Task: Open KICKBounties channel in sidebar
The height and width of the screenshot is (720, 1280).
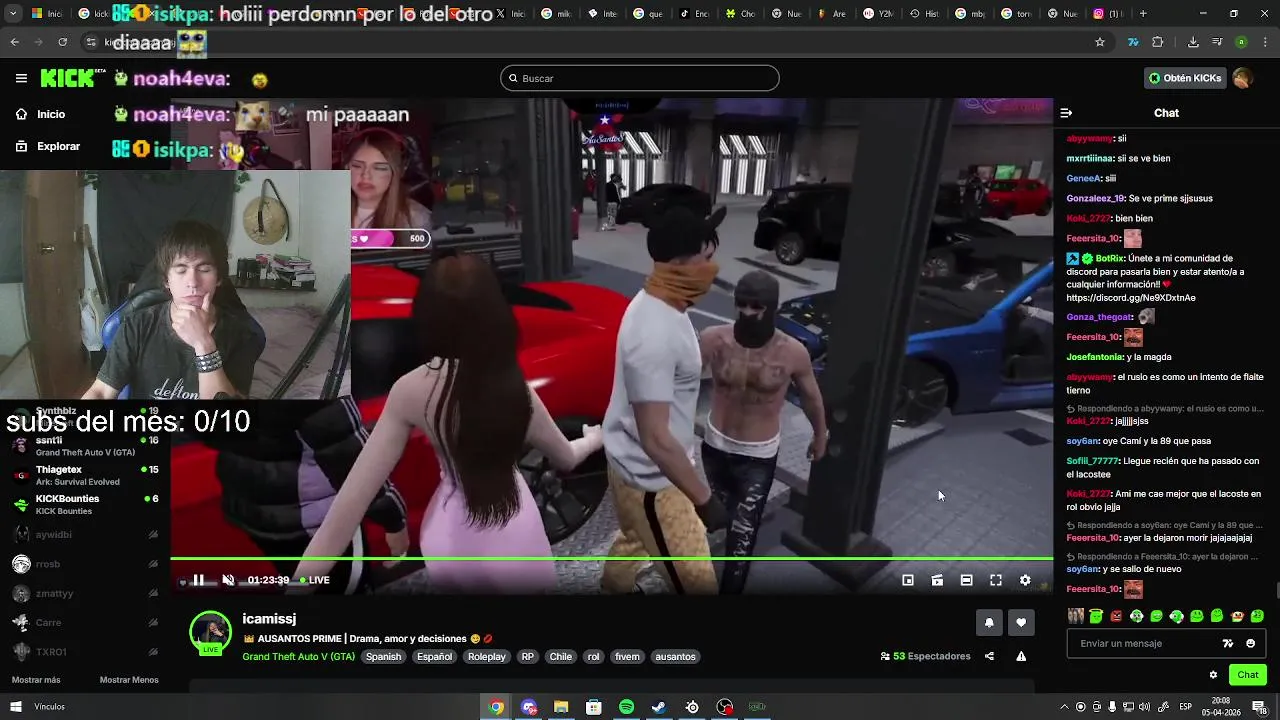Action: coord(85,504)
